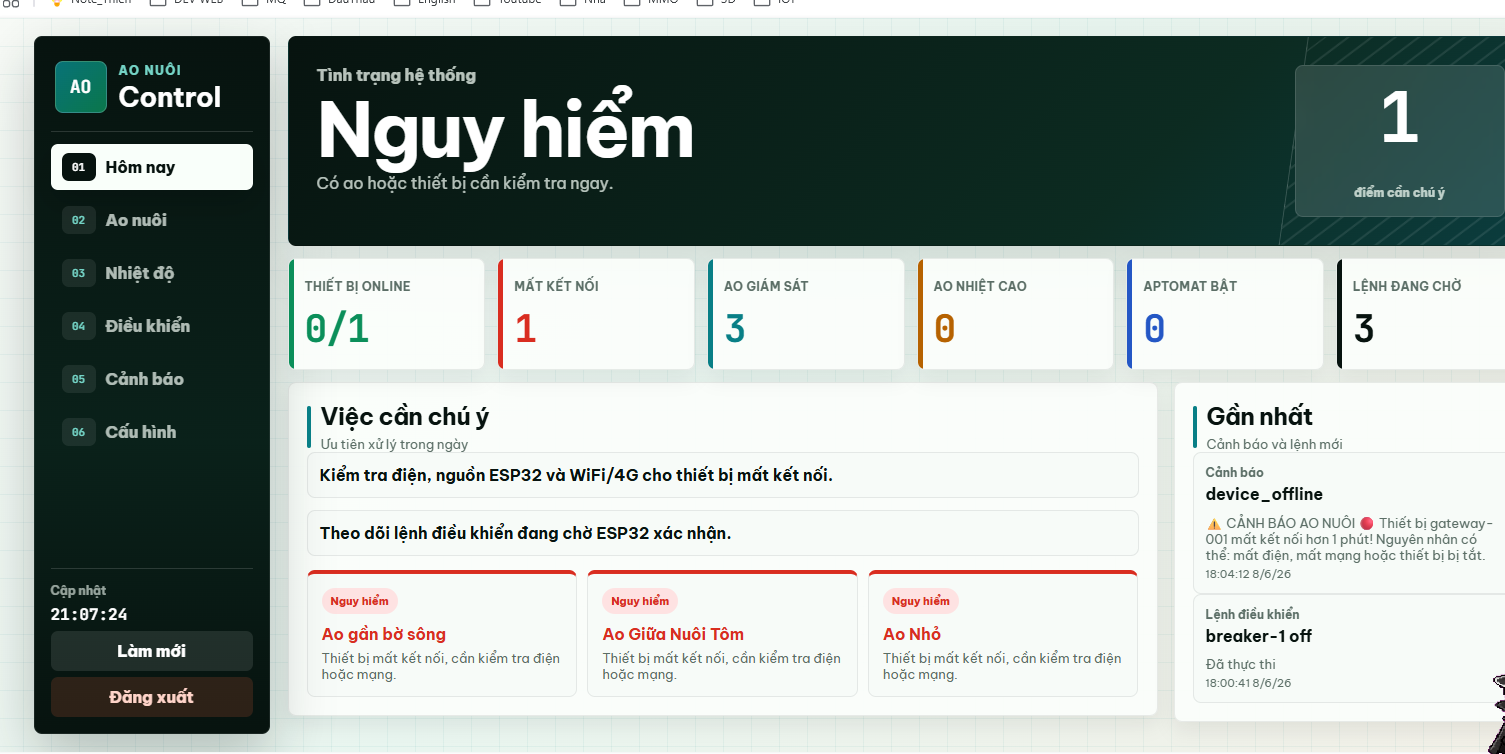
Task: Select the 'Kiểm tra điện, nguồn ESP32' task row
Action: pos(723,475)
